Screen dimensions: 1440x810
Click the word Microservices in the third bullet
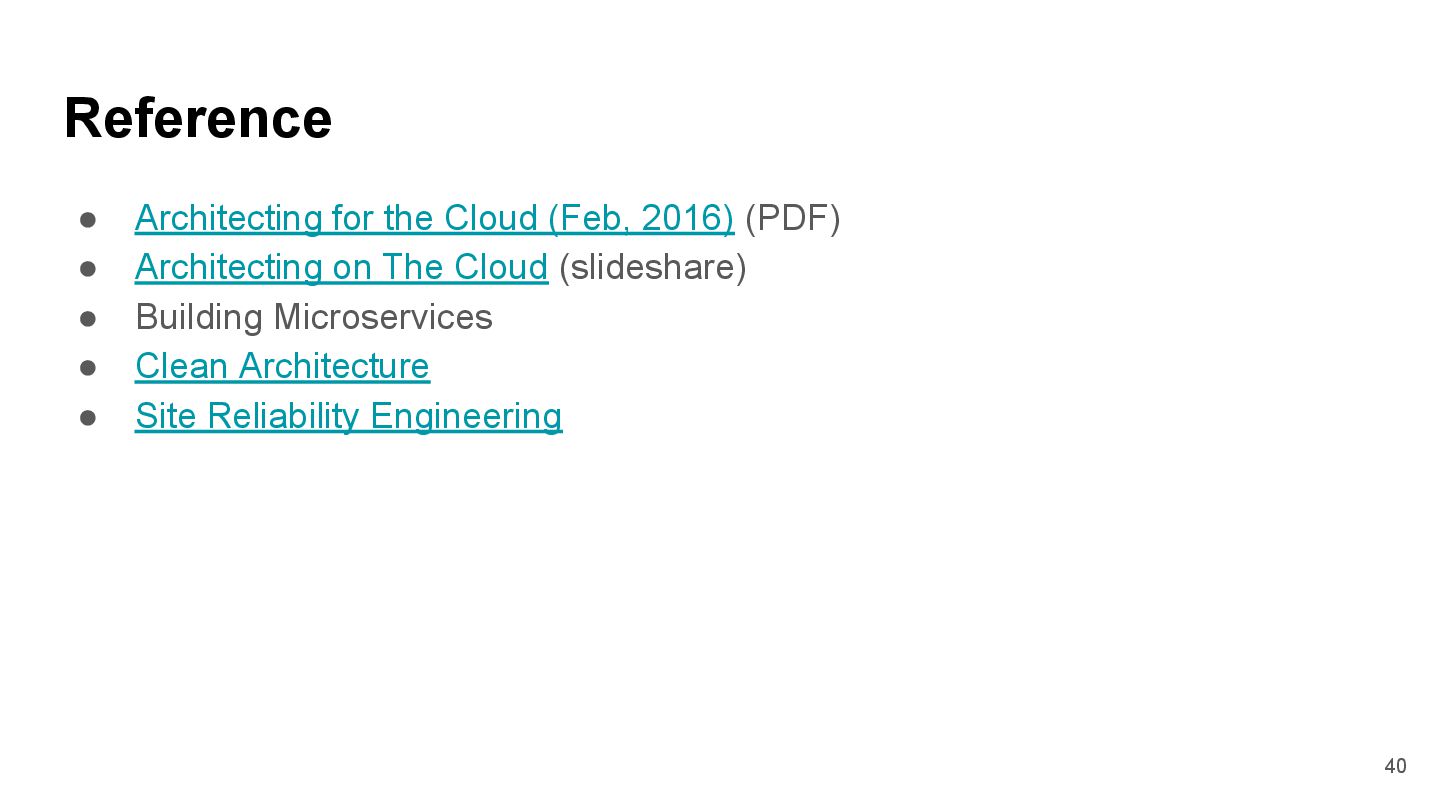[383, 317]
